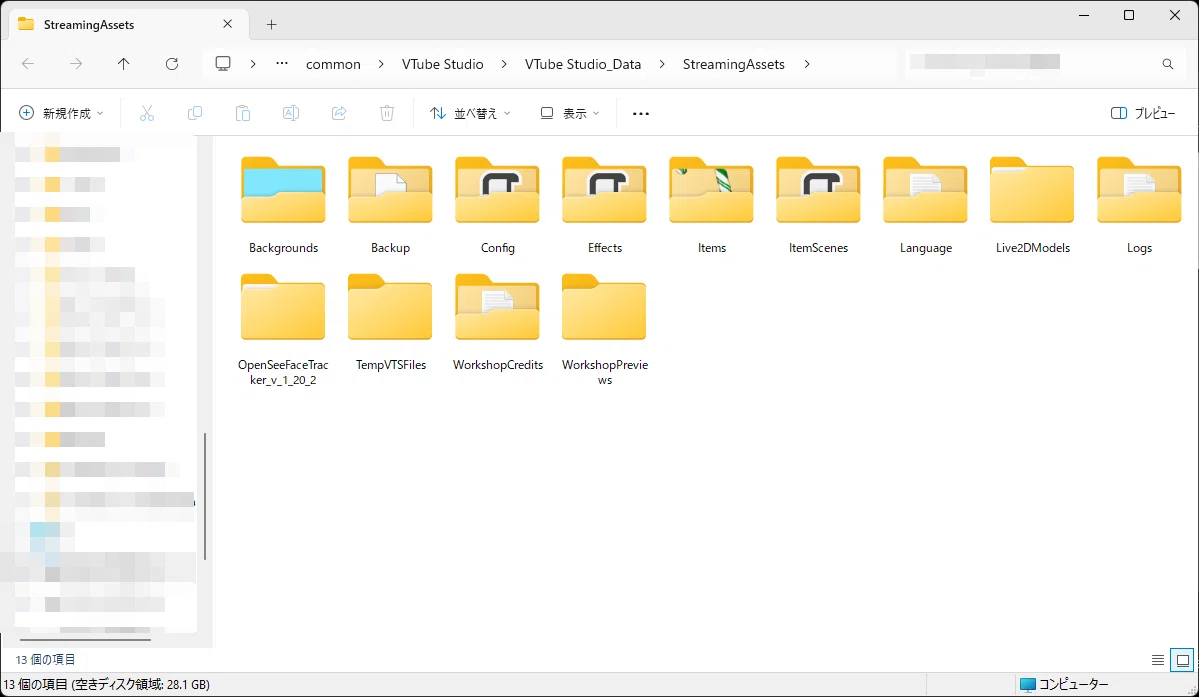Click the navigation pane vertical scrollbar
1199x697 pixels.
coord(205,496)
